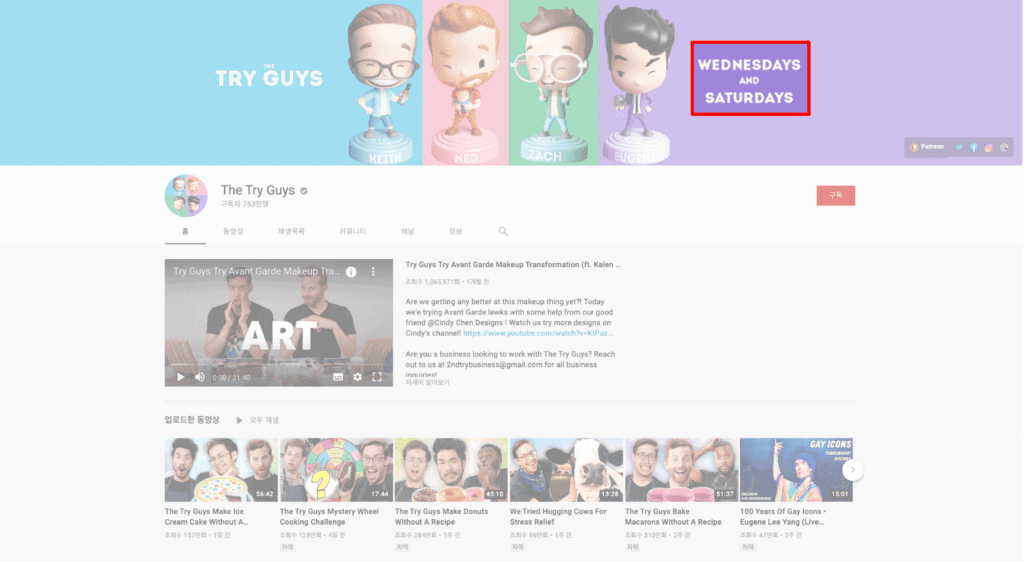The width and height of the screenshot is (1024, 562).
Task: Click the 구독자 763만명 subscriber count
Action: click(244, 204)
